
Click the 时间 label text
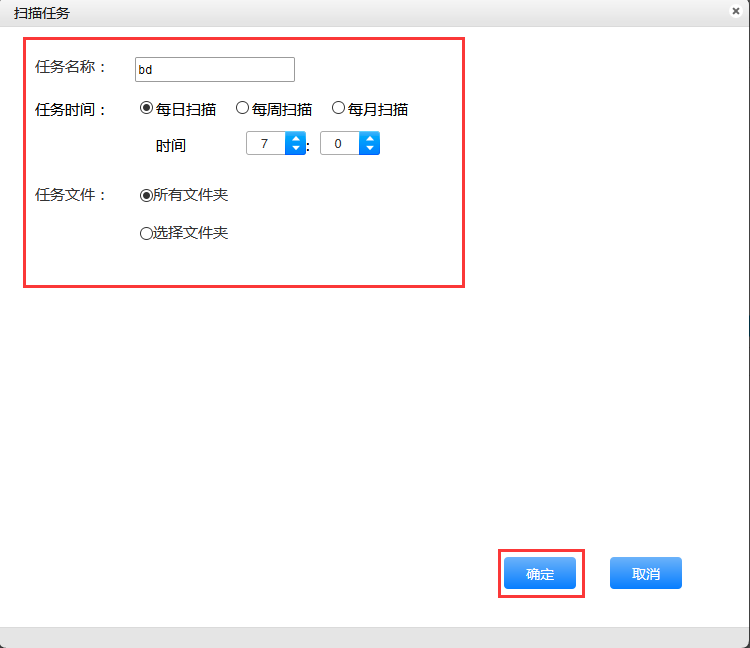(171, 145)
